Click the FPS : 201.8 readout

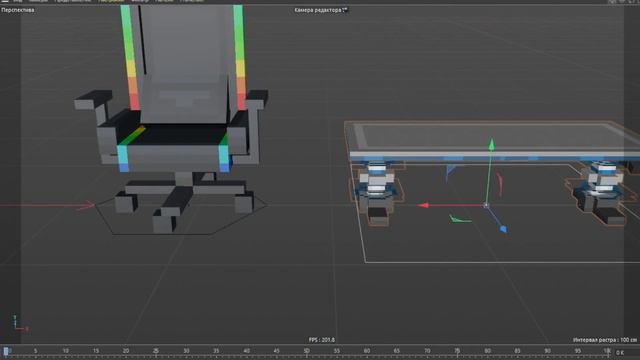[322, 340]
